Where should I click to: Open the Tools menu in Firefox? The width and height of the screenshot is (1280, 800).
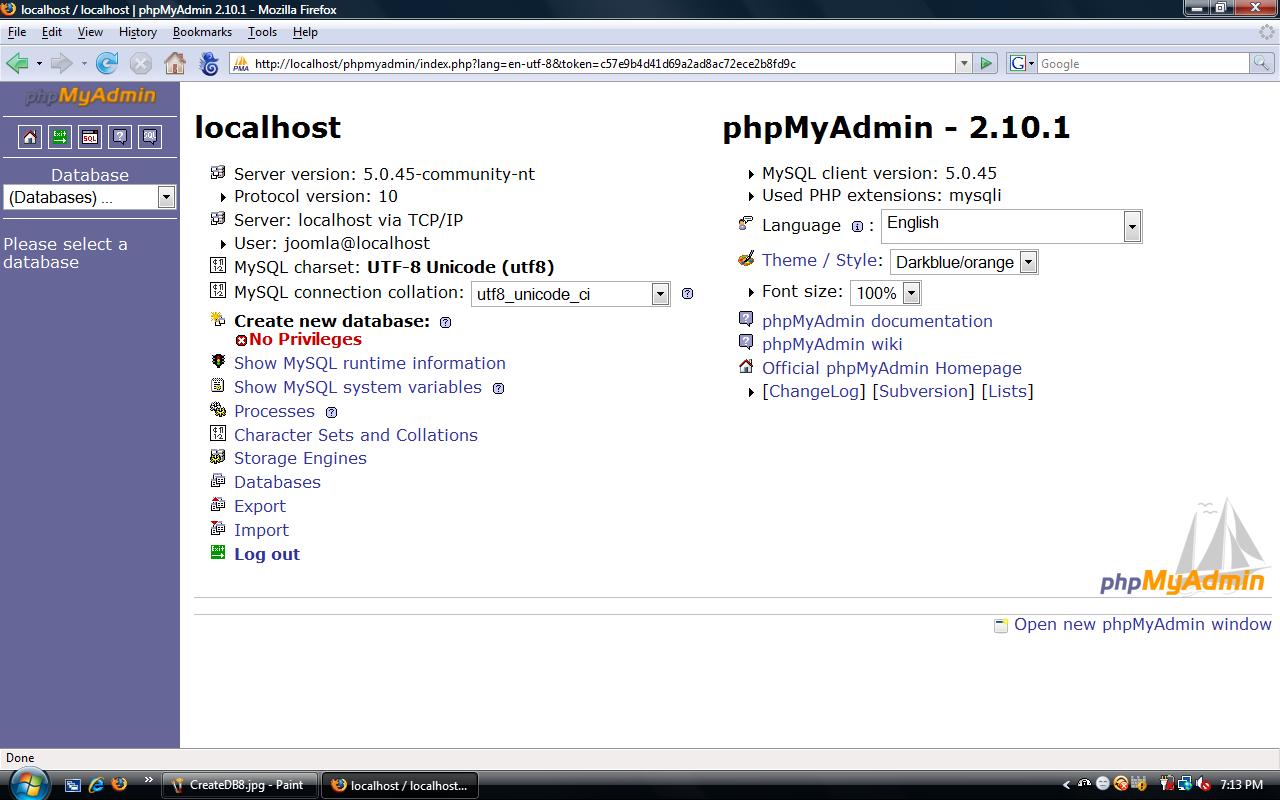coord(262,32)
